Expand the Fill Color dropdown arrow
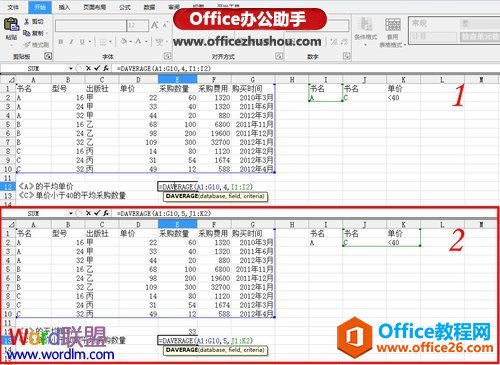This screenshot has height=365, width=500. (x=131, y=42)
